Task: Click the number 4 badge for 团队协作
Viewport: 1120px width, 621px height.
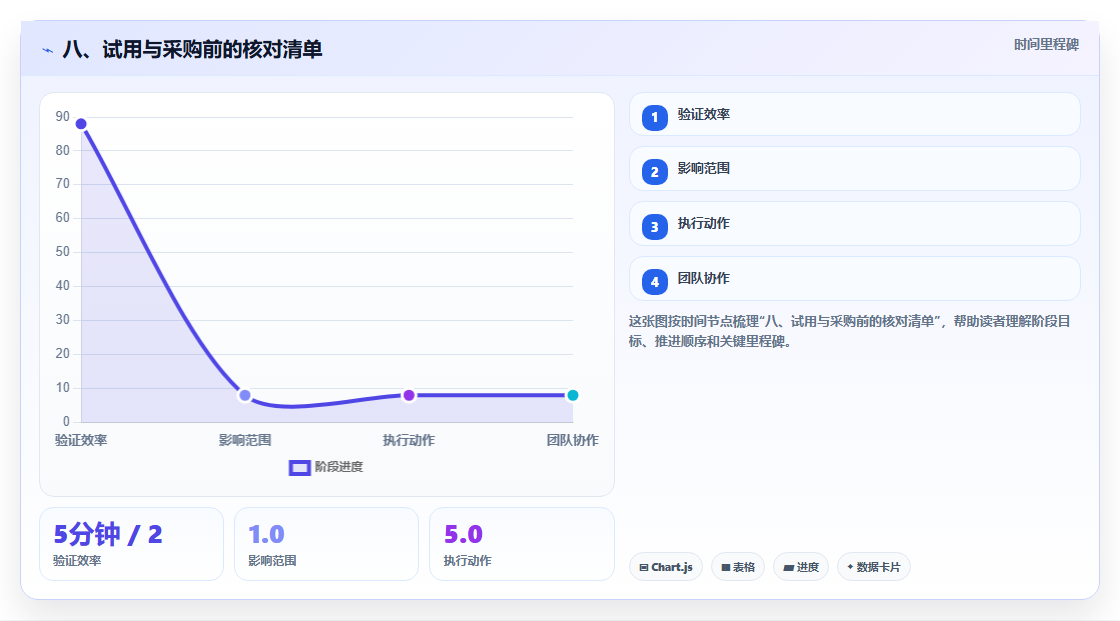Action: click(x=654, y=282)
